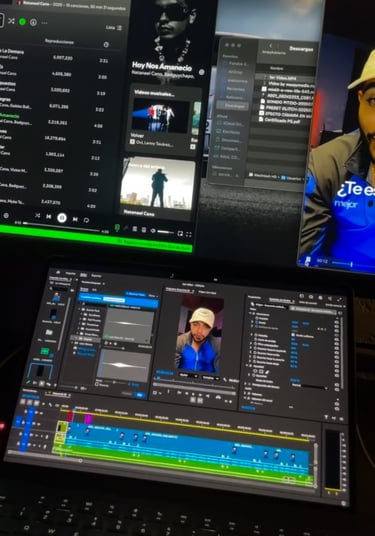375x536 pixels.
Task: Maximize video output with Premiere's top-right fullscreen icon
Action: click(x=339, y=299)
